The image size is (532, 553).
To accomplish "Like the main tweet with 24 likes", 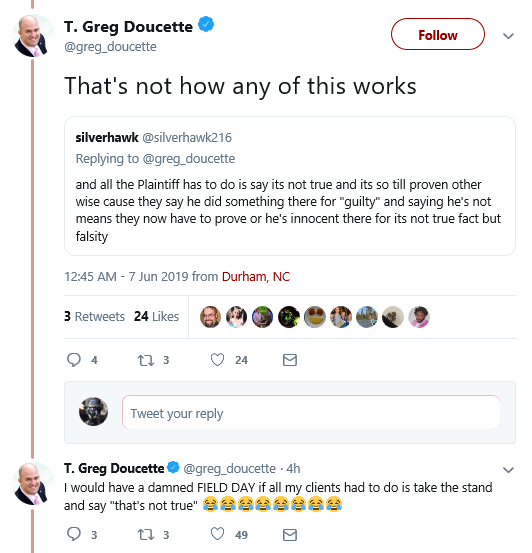I will point(217,360).
